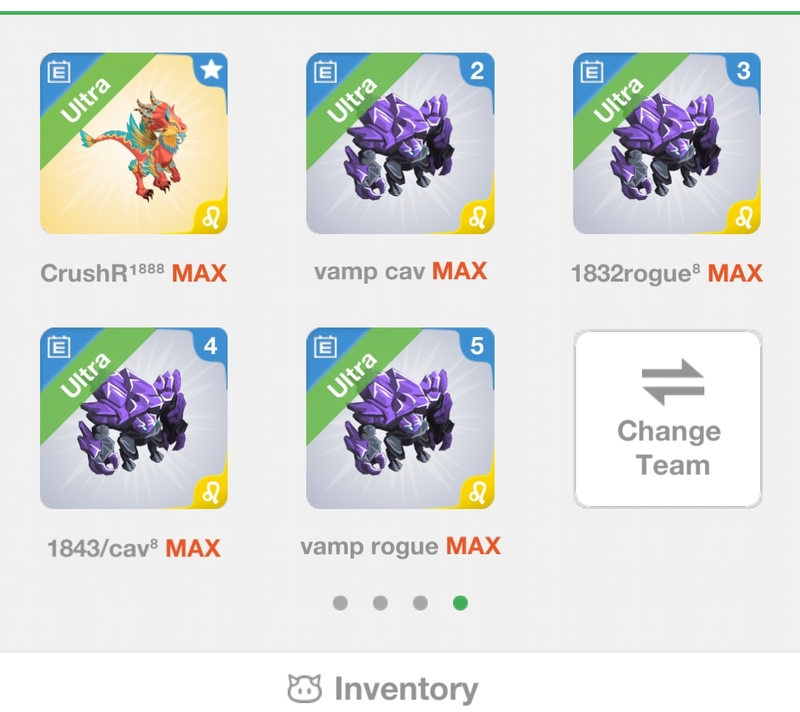The image size is (800, 712).
Task: Tap the star leader badge on CrushR card
Action: 211,70
